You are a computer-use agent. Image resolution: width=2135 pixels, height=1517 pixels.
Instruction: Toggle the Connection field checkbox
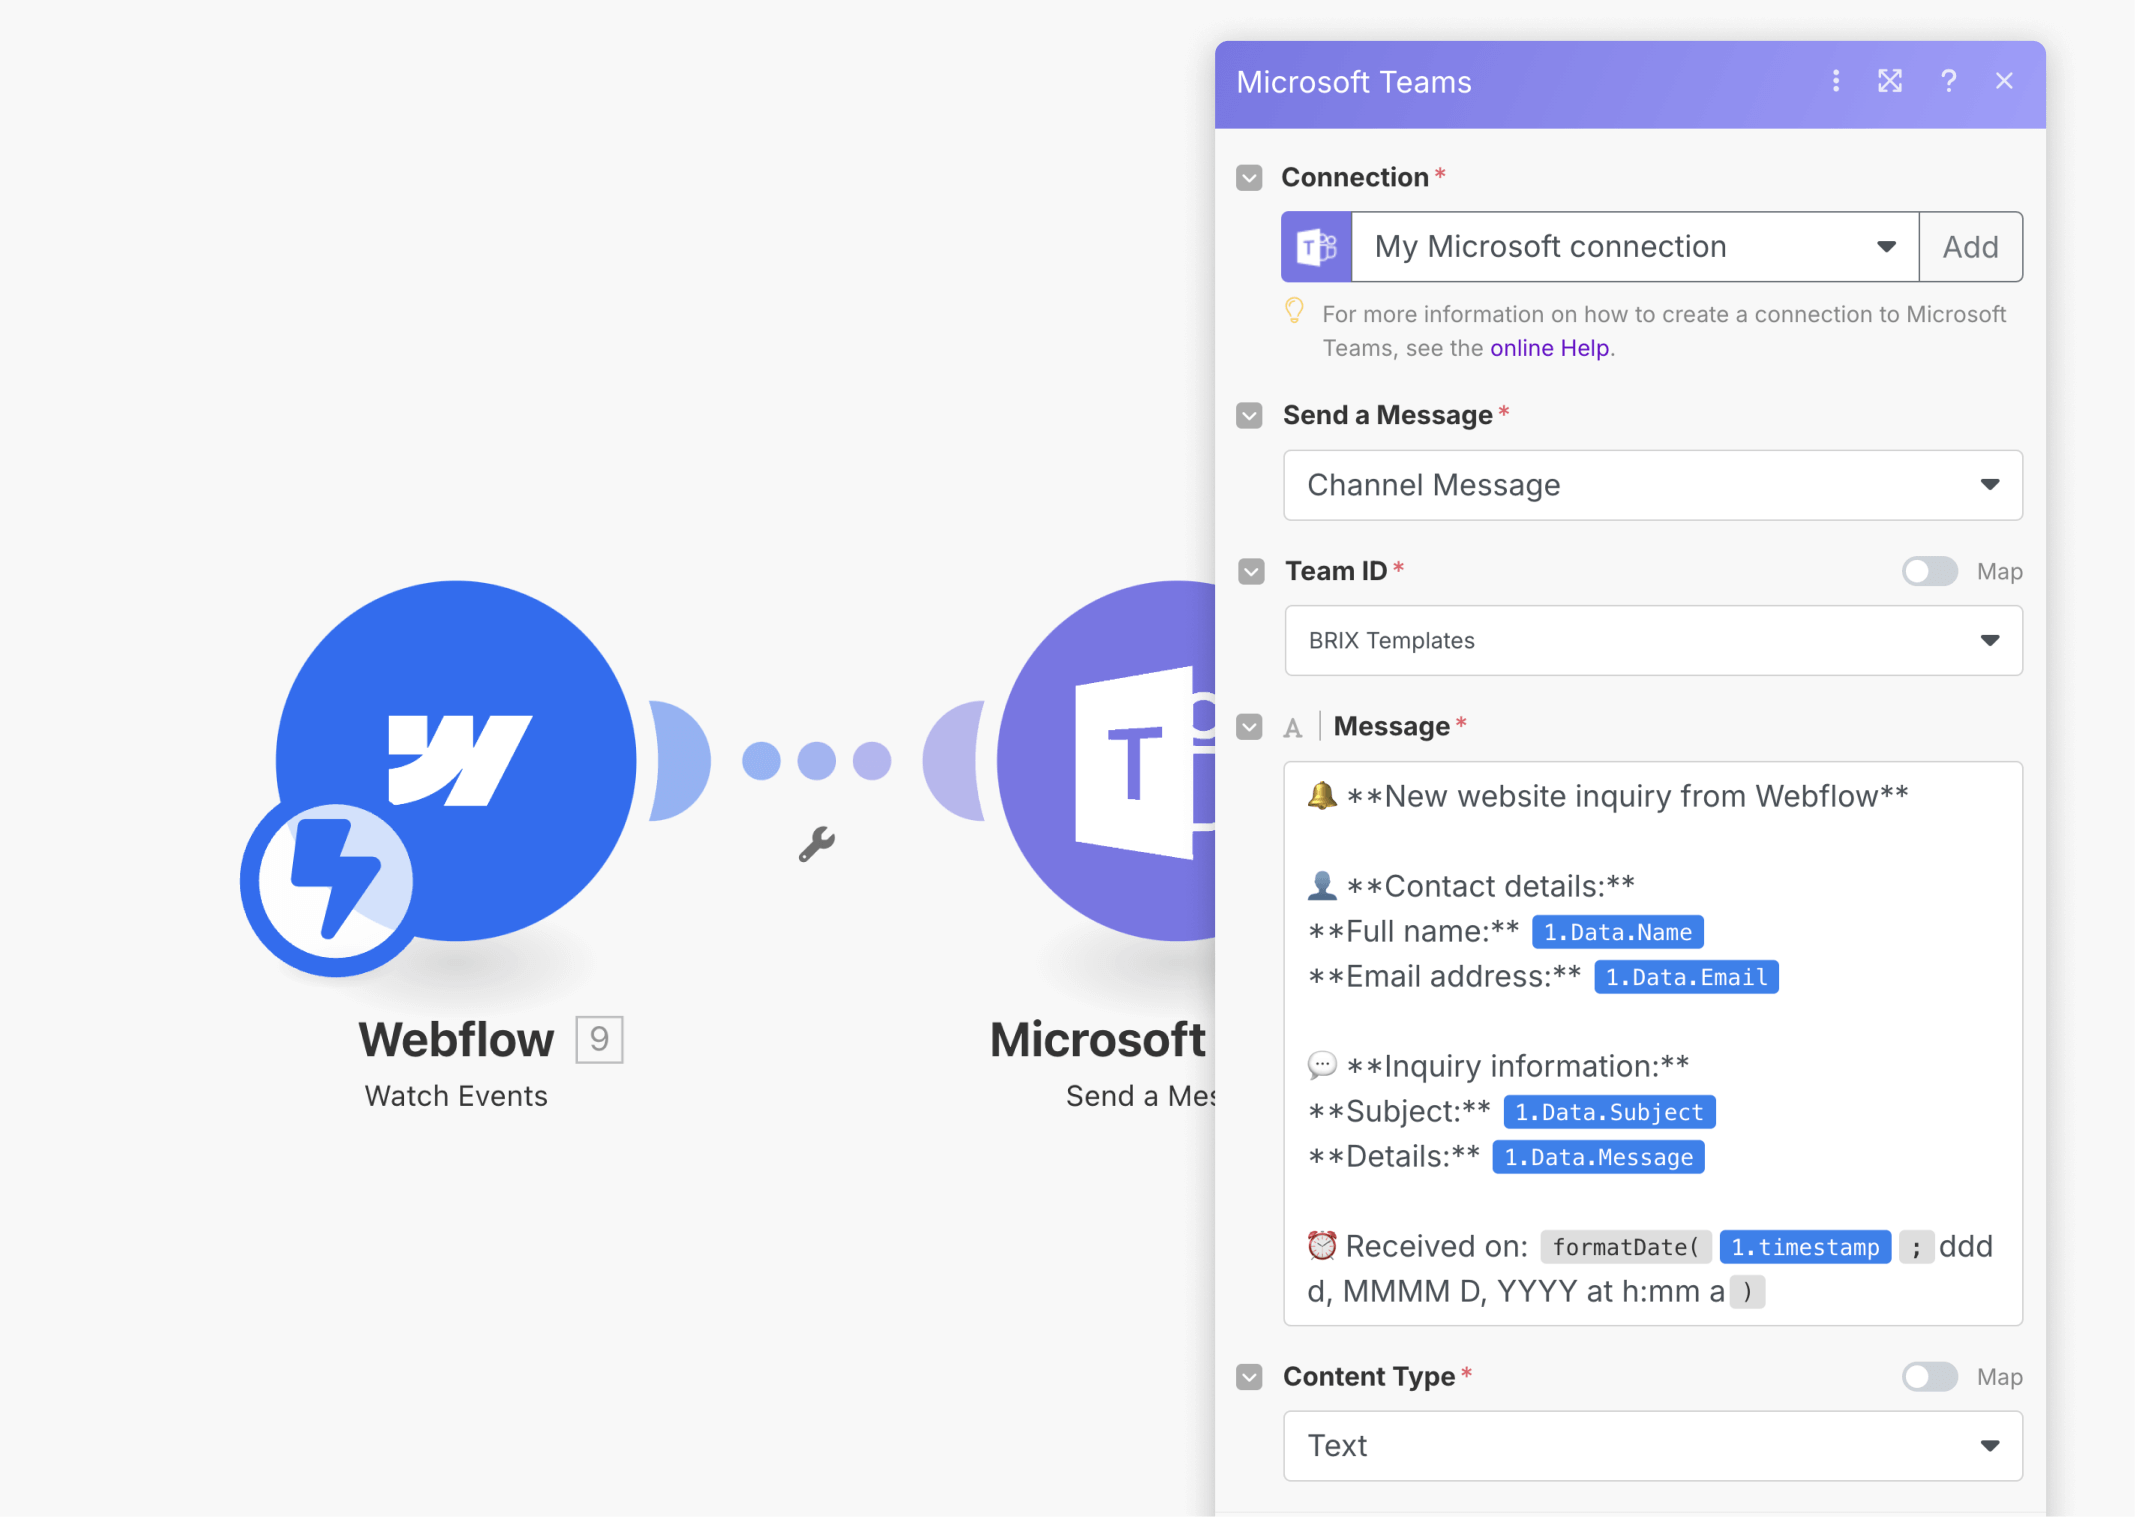(1249, 178)
